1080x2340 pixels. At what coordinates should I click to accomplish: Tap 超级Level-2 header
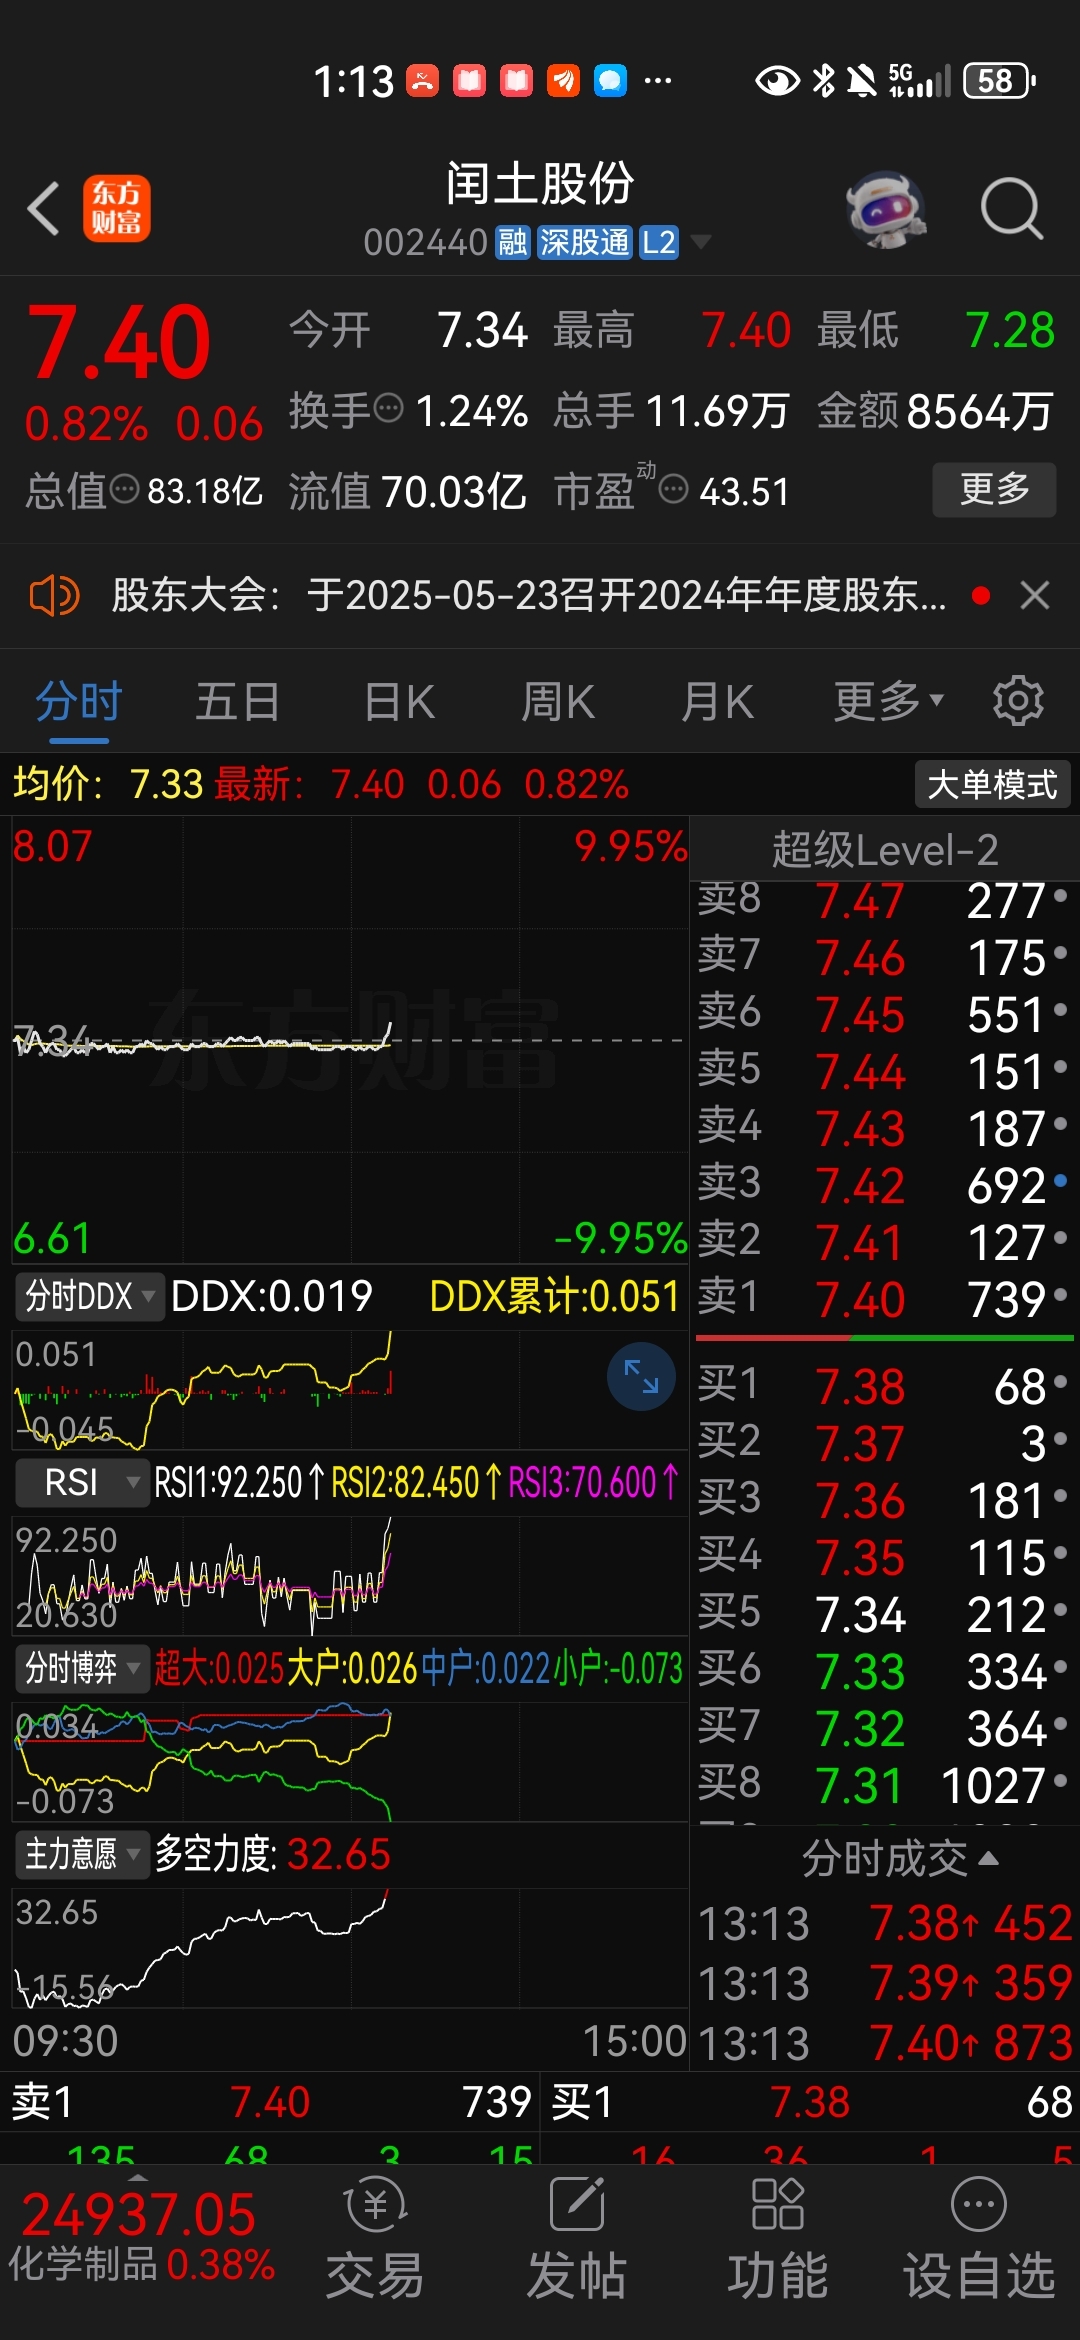point(885,850)
